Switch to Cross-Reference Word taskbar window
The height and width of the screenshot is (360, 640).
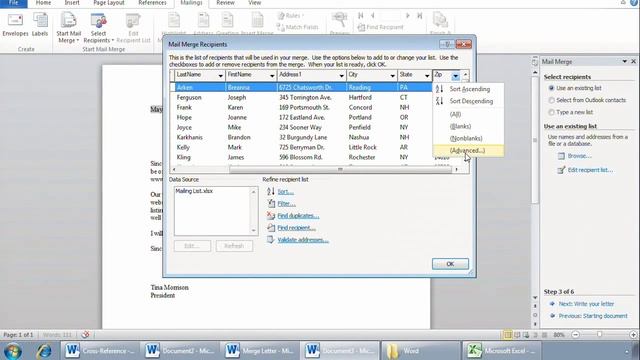tap(100, 351)
